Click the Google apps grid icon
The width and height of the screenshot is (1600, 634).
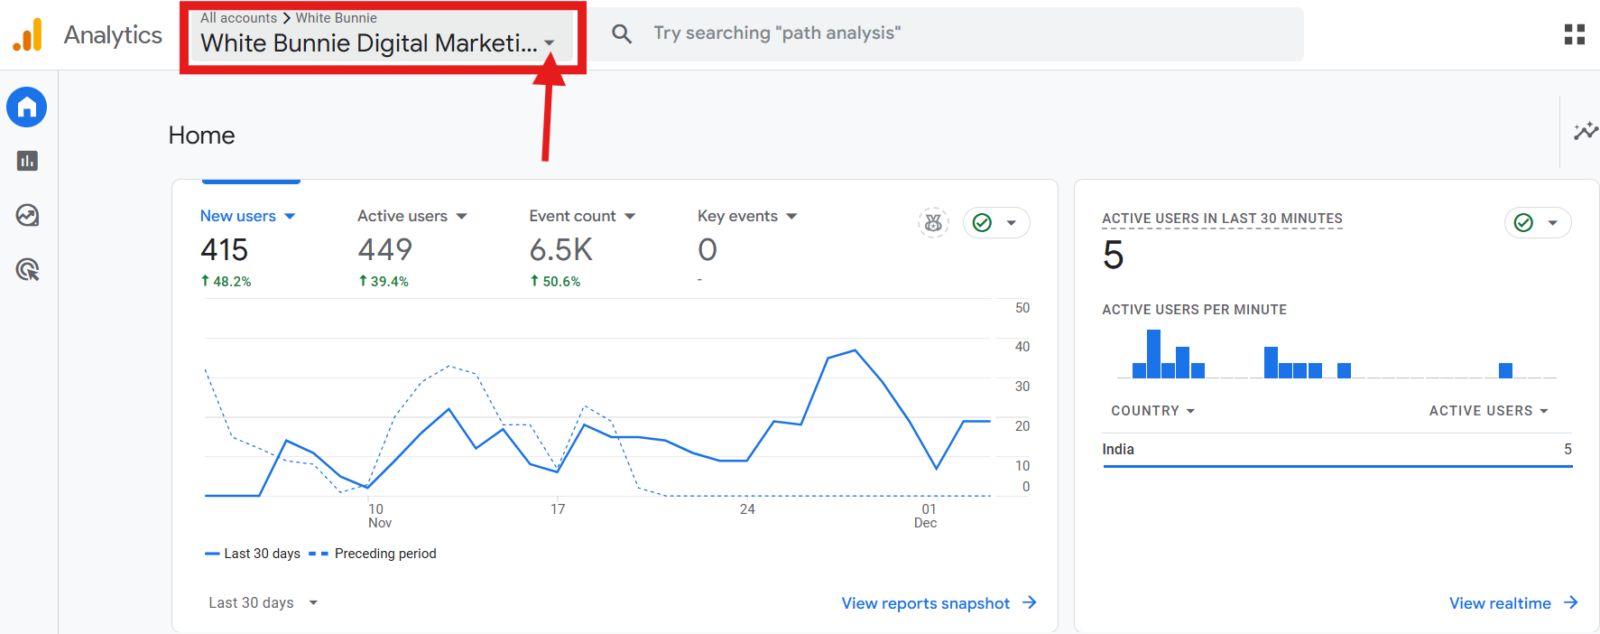pos(1574,35)
